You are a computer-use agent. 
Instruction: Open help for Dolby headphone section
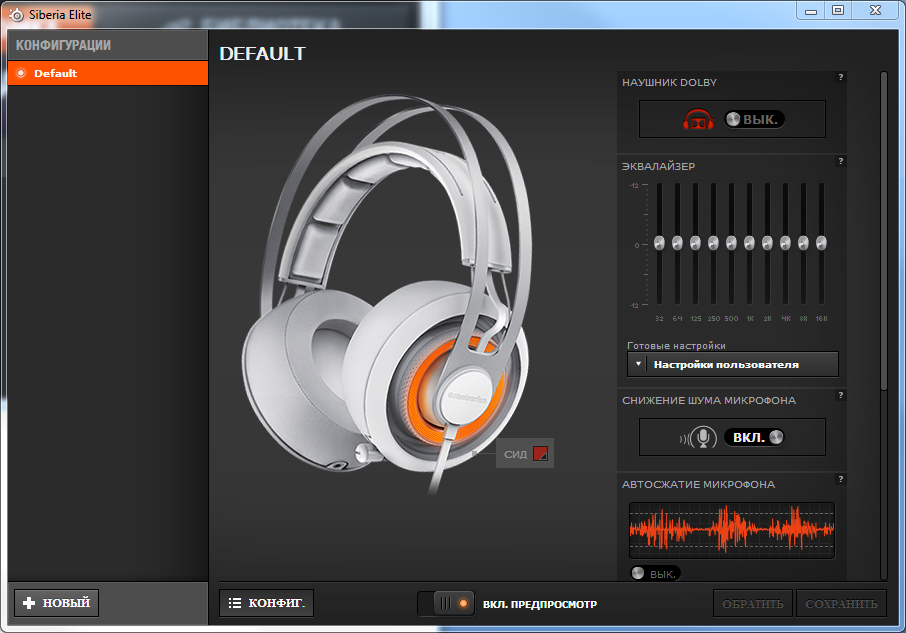tap(841, 77)
